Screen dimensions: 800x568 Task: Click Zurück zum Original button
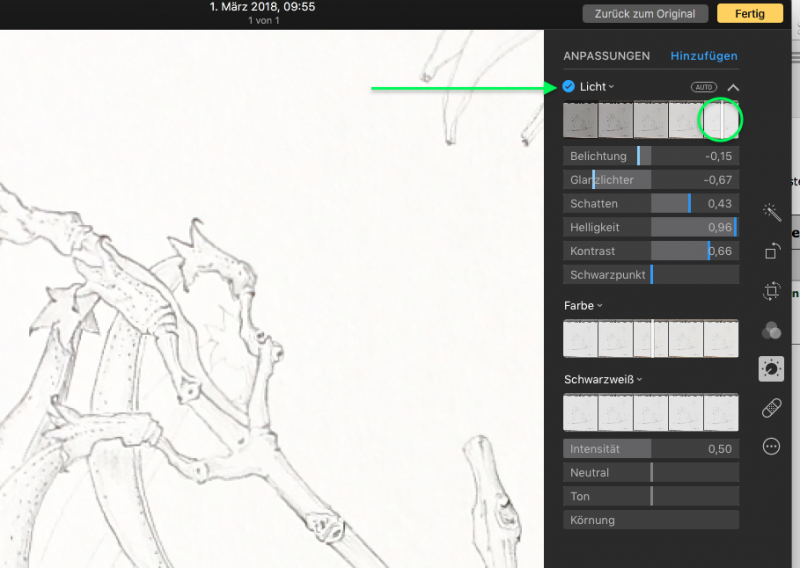645,13
